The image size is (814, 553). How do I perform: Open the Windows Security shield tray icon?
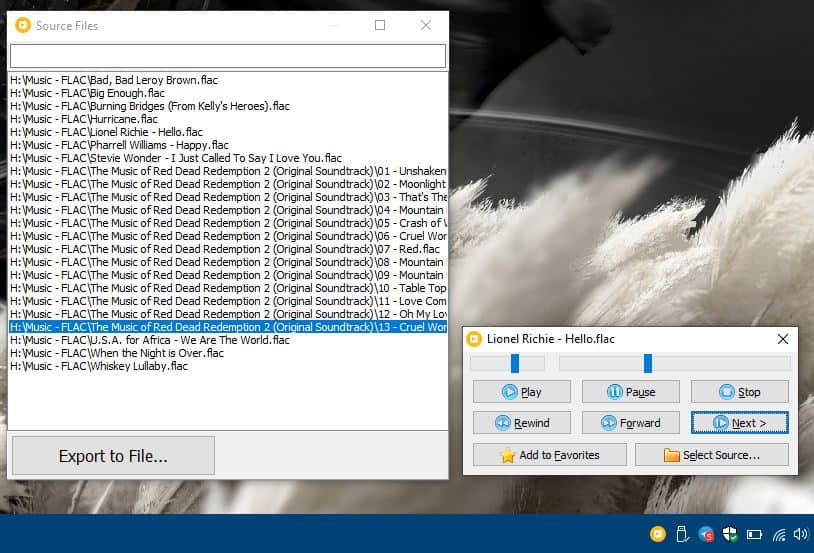click(x=730, y=534)
